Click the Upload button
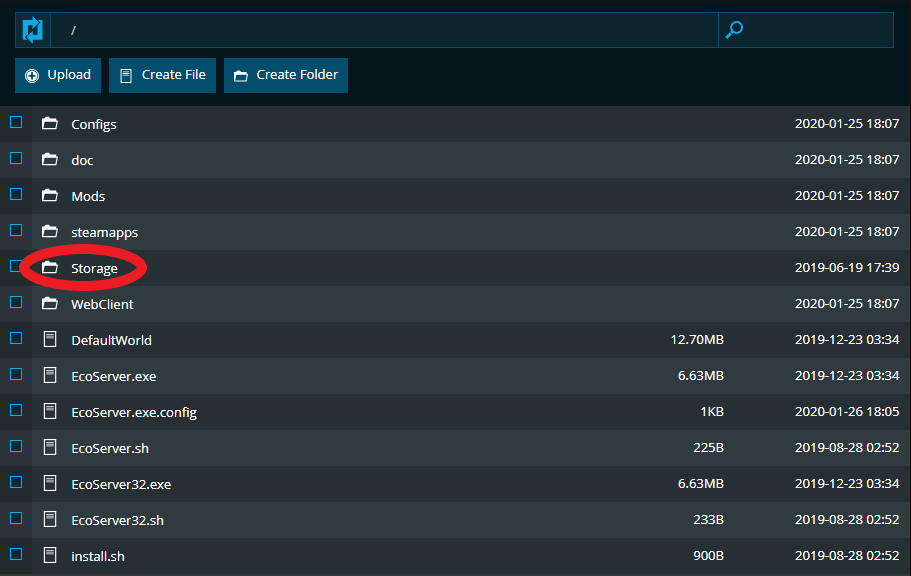 point(58,75)
